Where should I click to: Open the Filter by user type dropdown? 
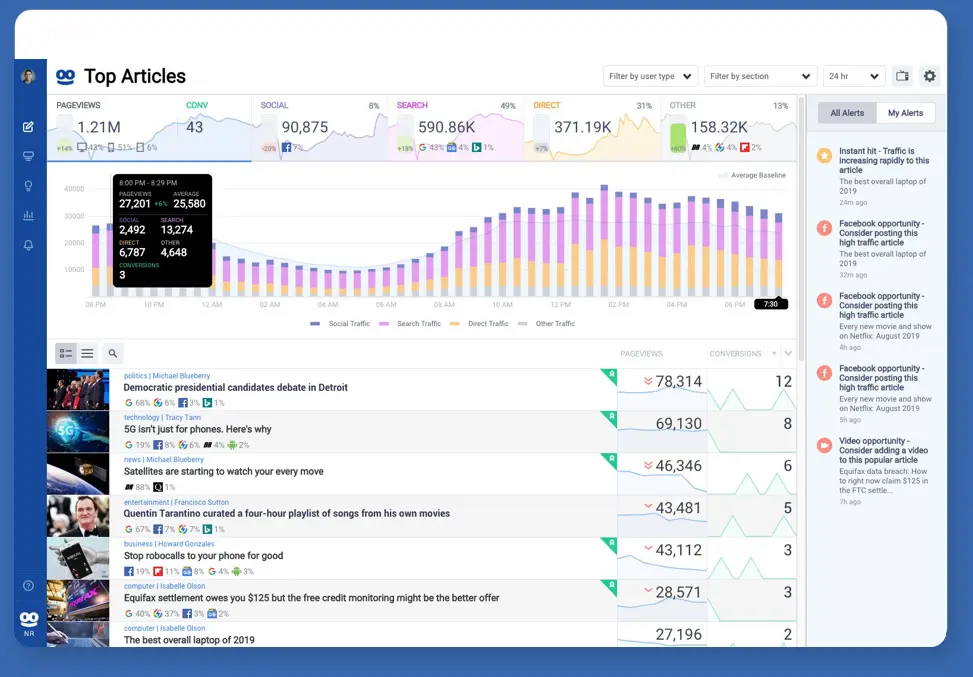[650, 76]
